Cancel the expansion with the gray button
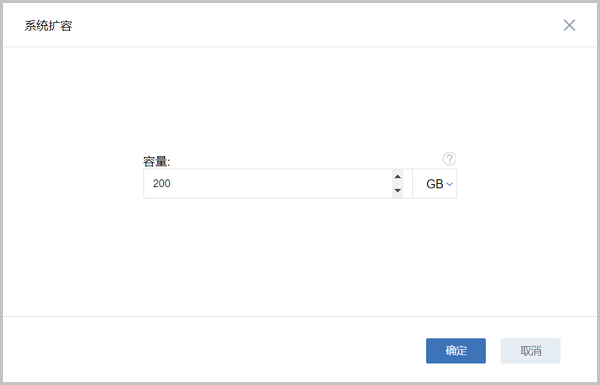 coord(530,351)
